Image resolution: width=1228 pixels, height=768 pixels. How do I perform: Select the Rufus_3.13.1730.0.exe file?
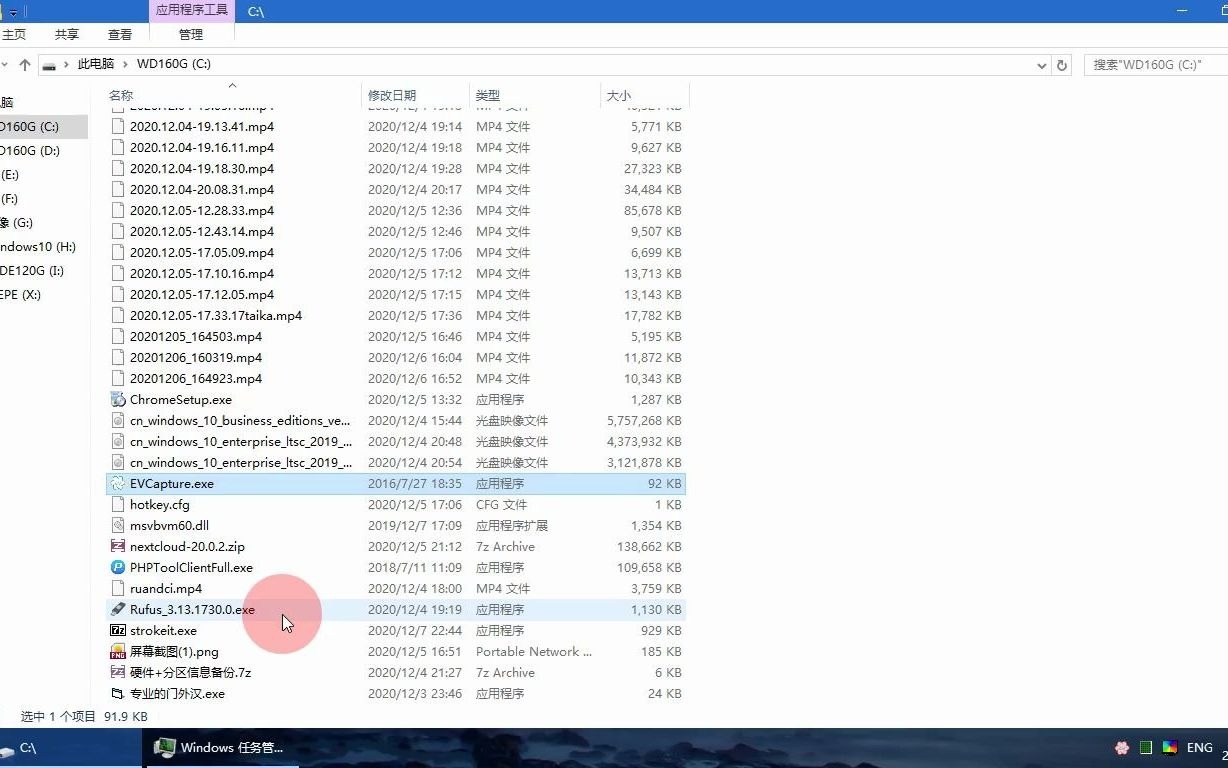click(x=192, y=609)
